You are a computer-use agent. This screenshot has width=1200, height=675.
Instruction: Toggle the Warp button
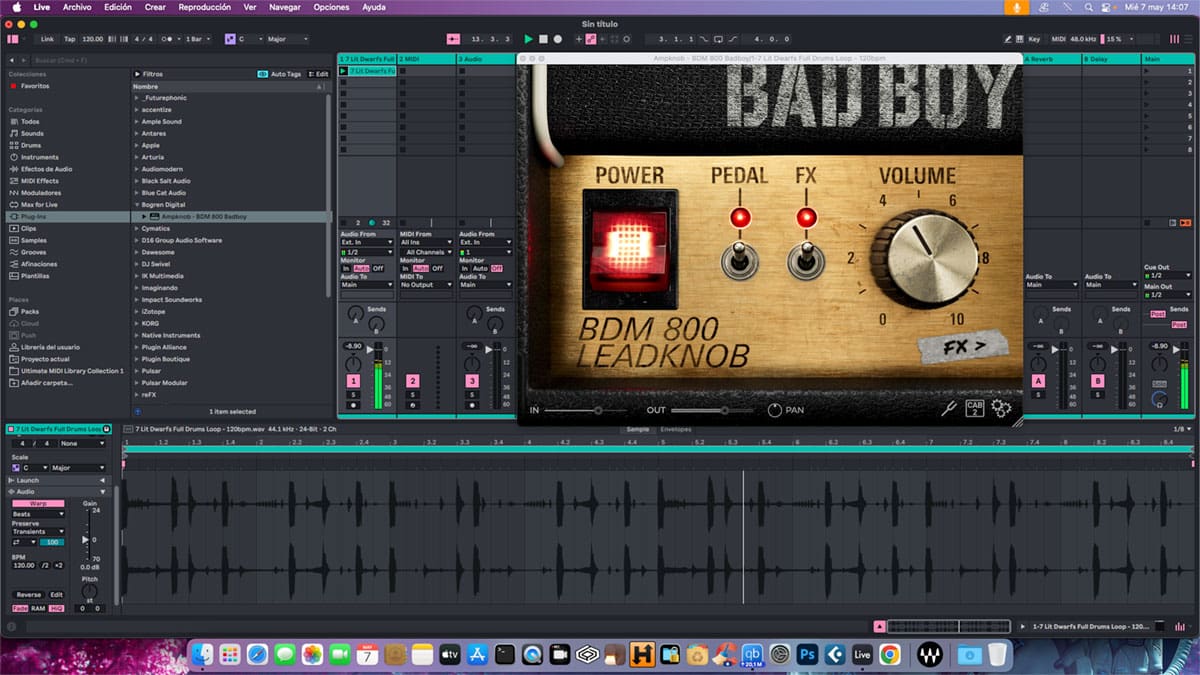click(x=38, y=503)
